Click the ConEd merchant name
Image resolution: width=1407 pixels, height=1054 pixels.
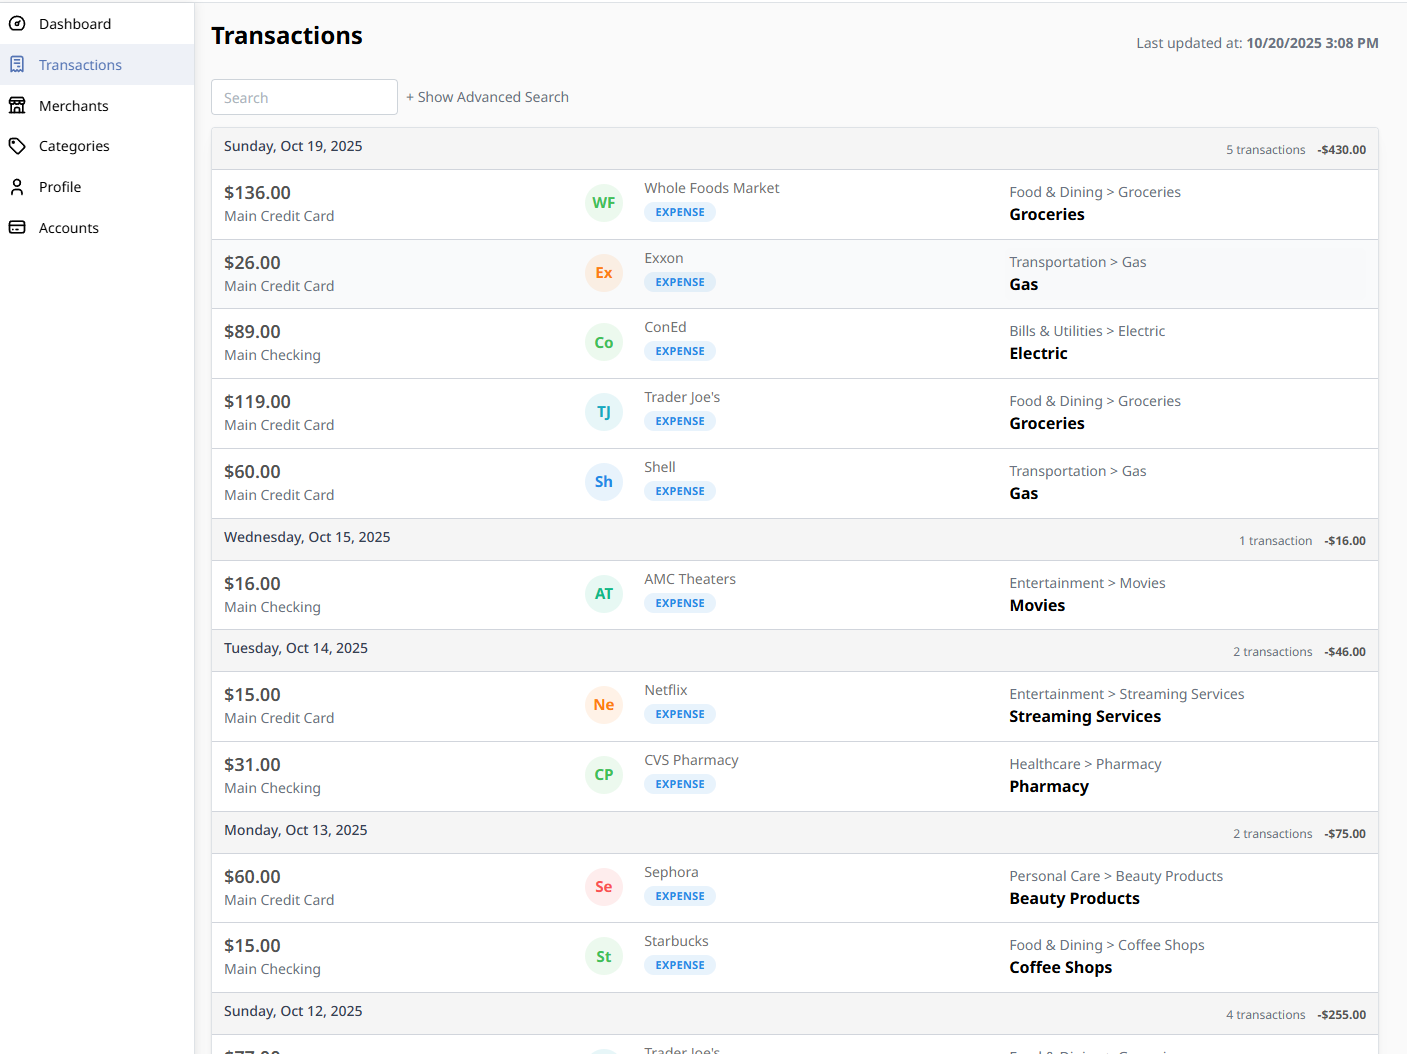[x=665, y=327]
